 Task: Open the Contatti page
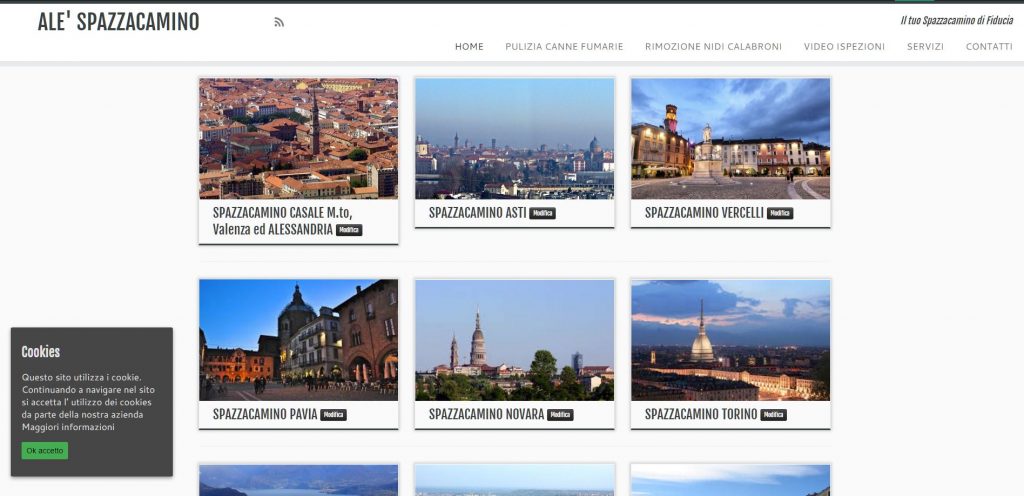click(988, 46)
